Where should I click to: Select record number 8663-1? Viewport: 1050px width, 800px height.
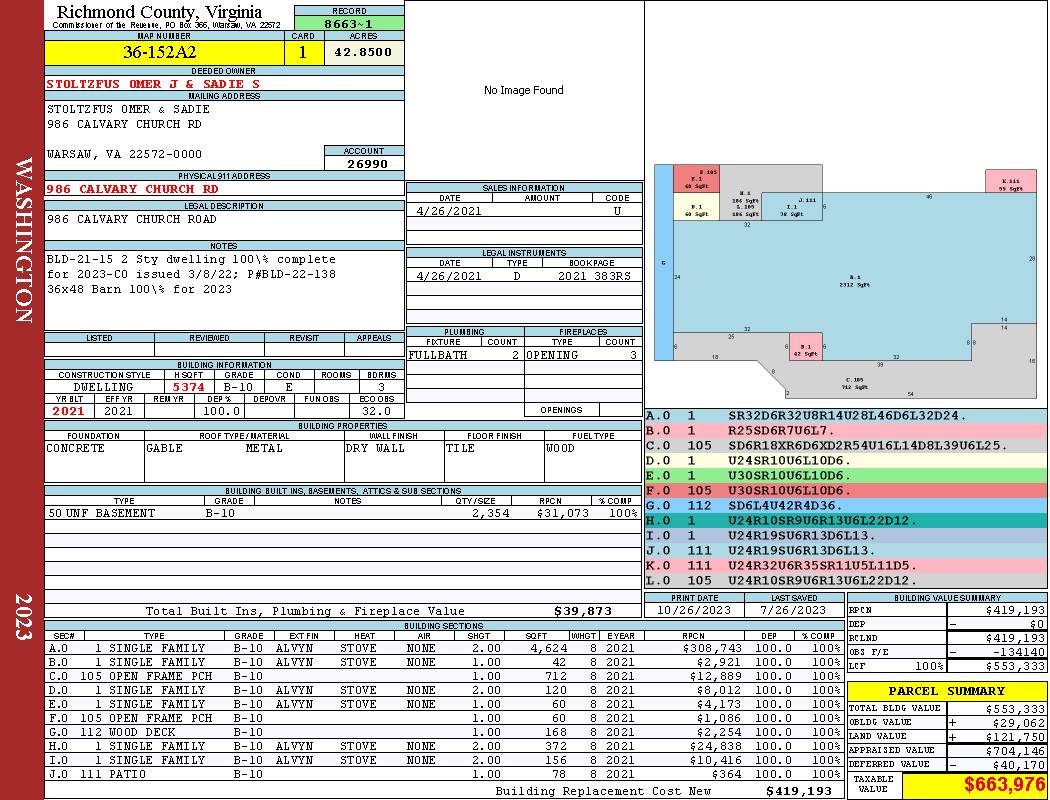click(x=348, y=24)
